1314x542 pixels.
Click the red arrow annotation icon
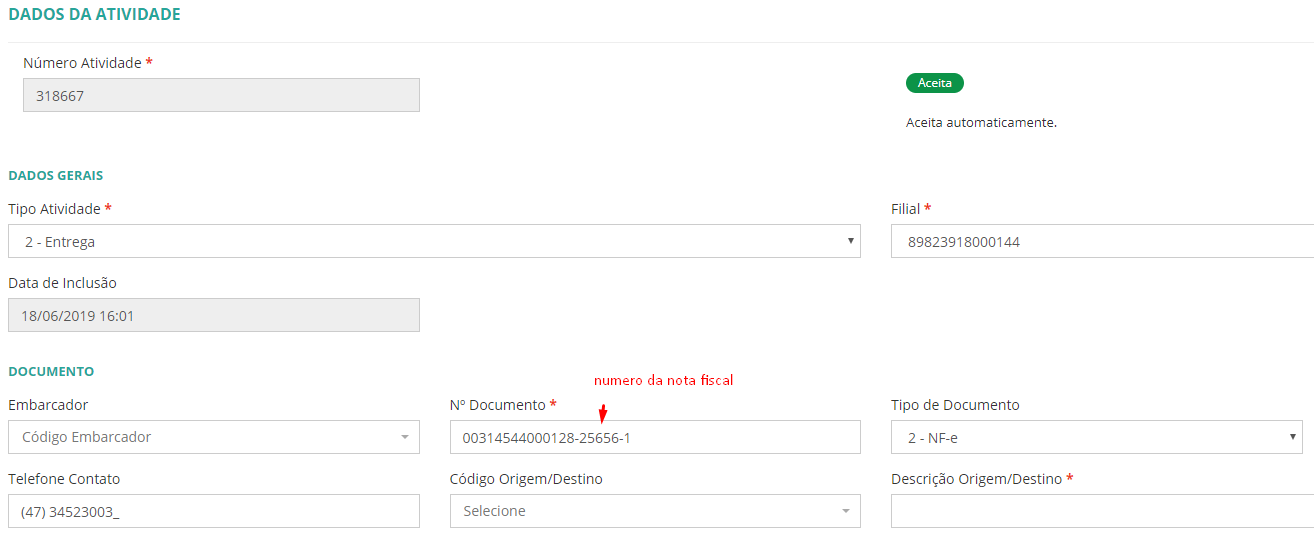[603, 411]
